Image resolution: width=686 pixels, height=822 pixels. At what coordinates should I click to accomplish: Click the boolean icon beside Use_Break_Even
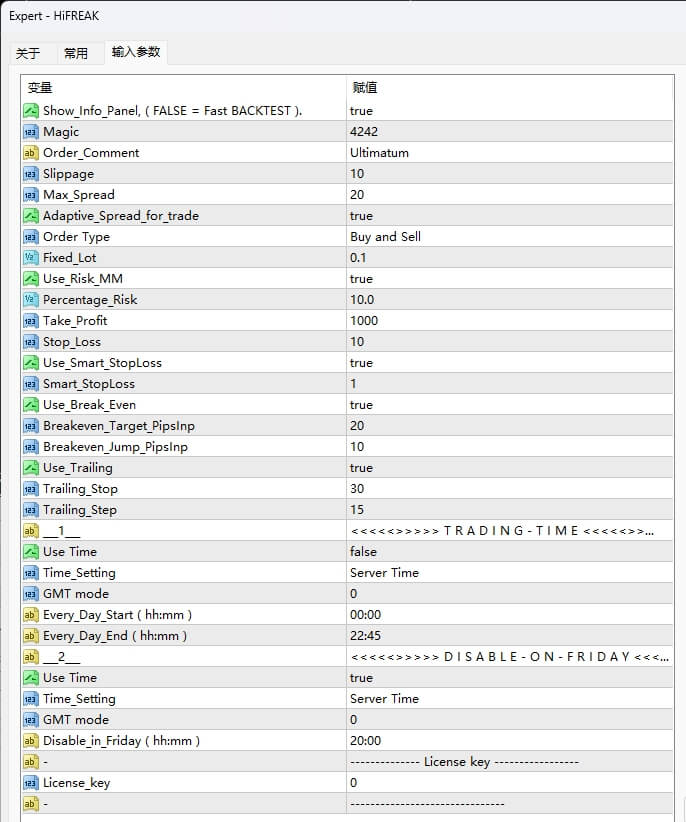(31, 405)
